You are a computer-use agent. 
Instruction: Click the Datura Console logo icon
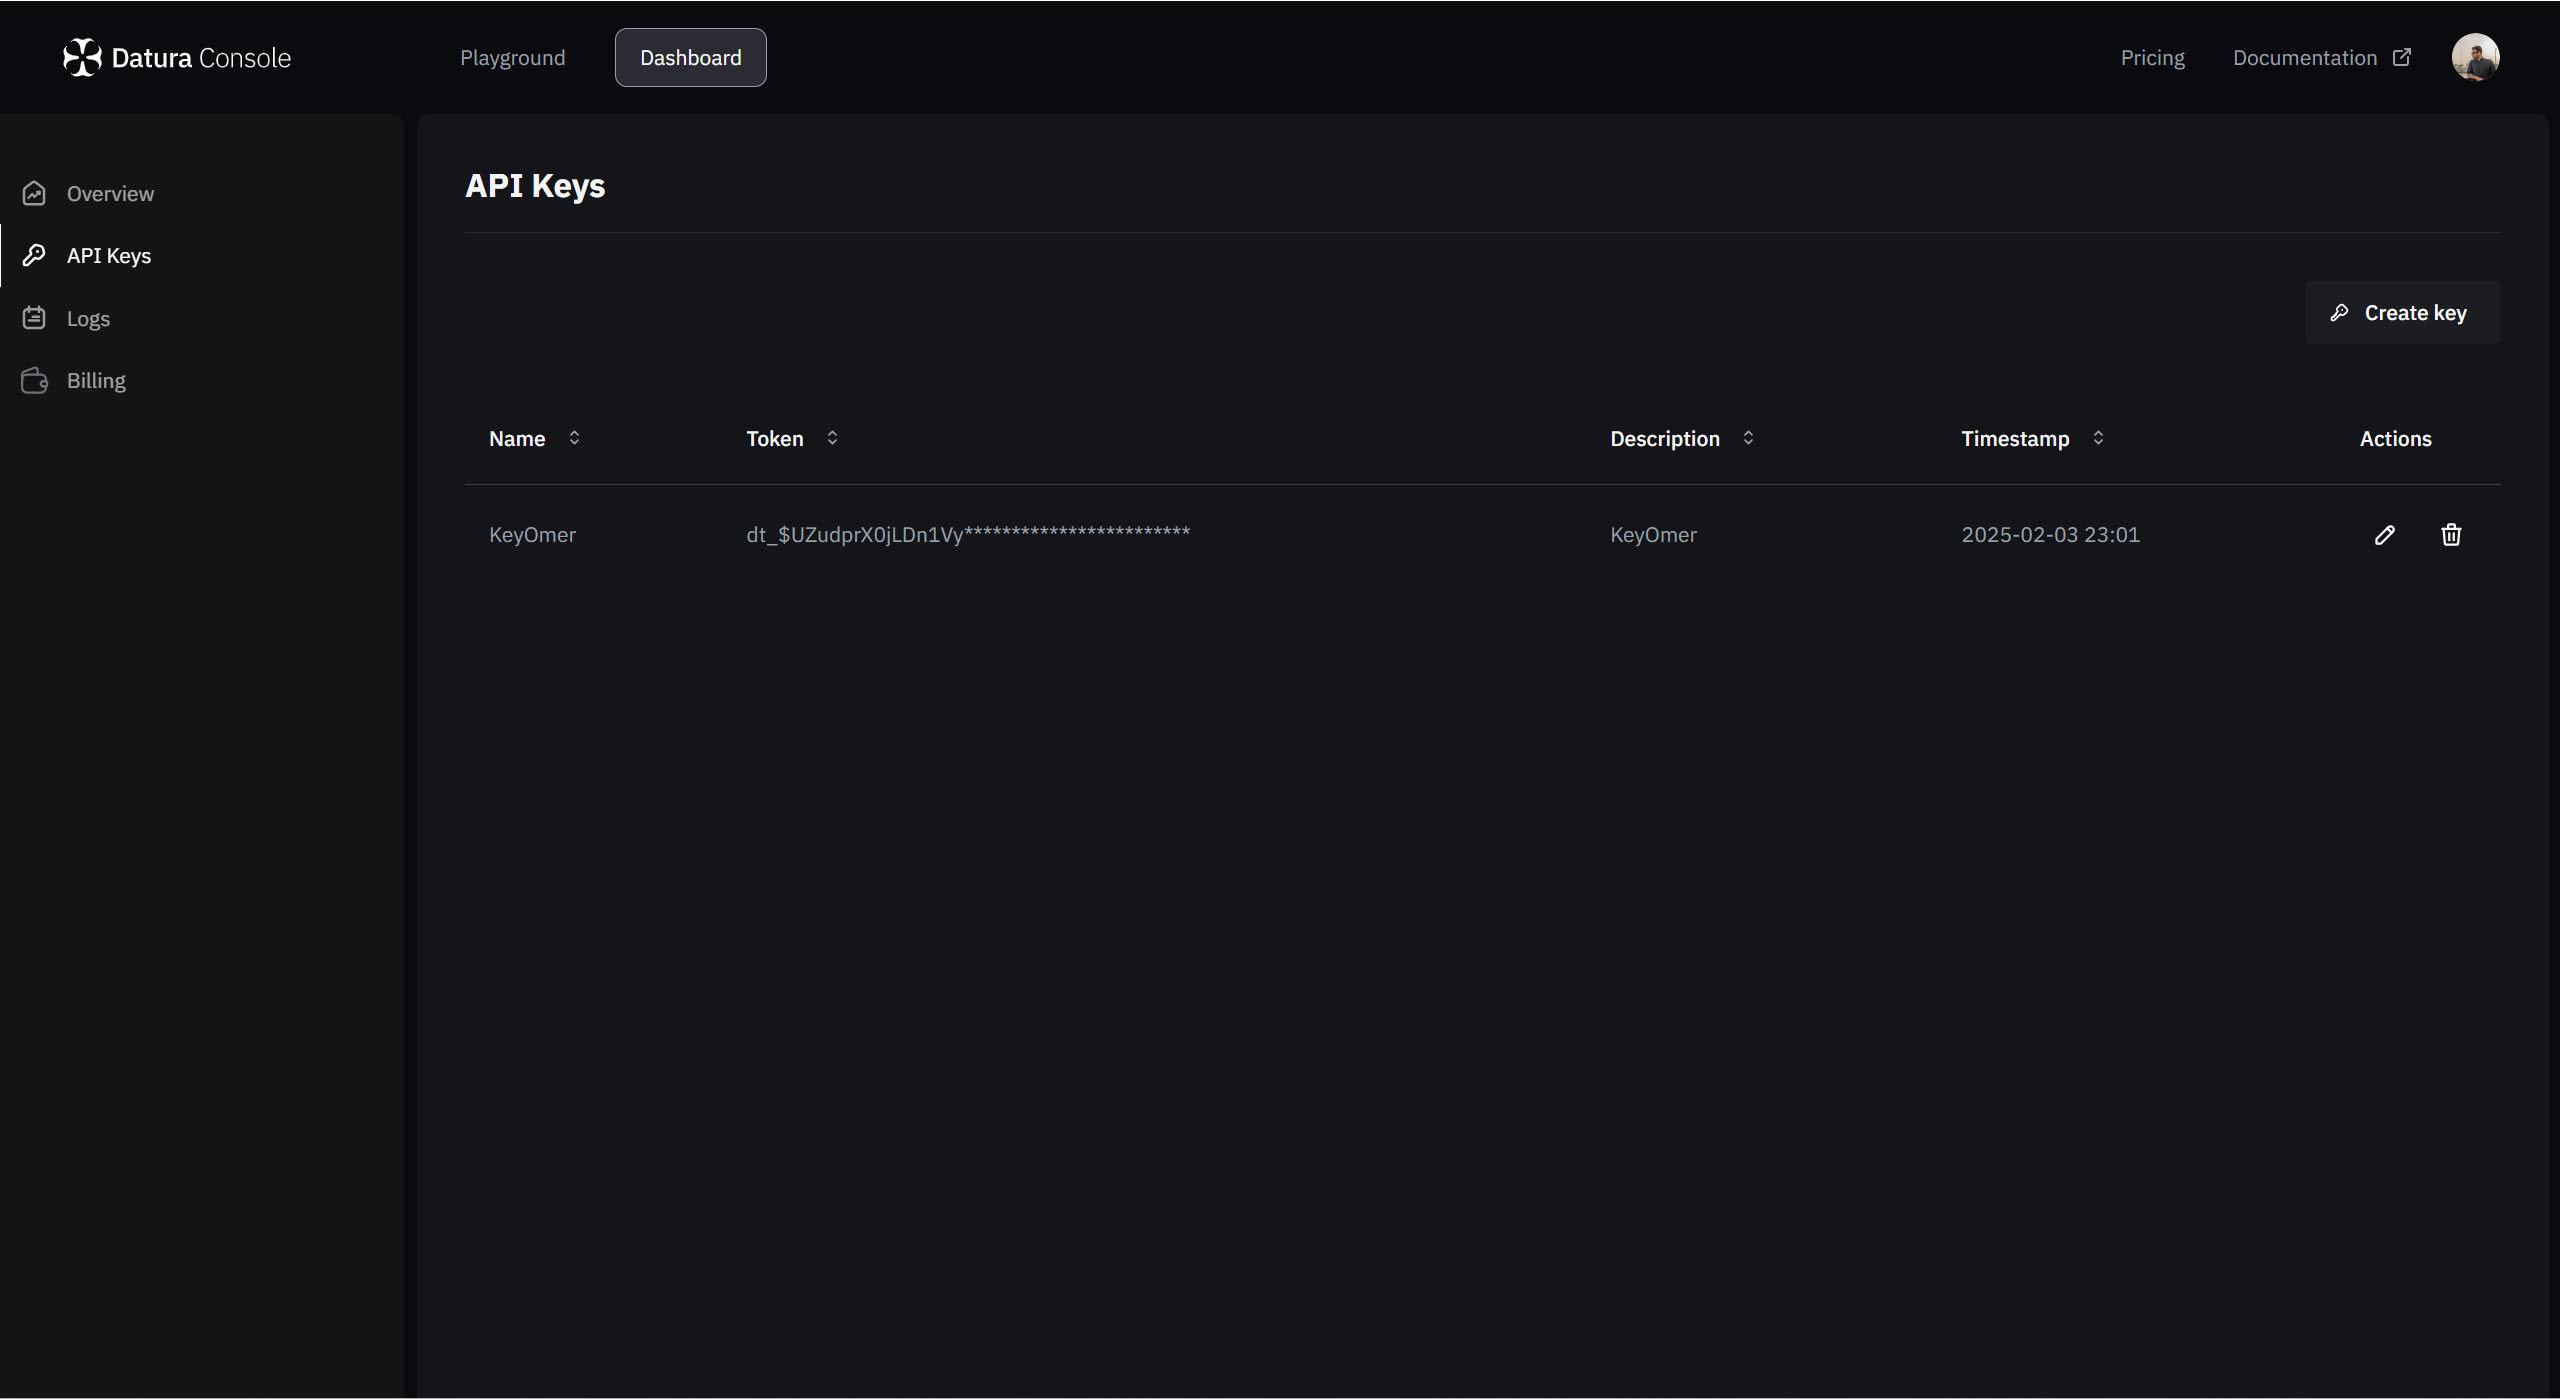[x=82, y=57]
